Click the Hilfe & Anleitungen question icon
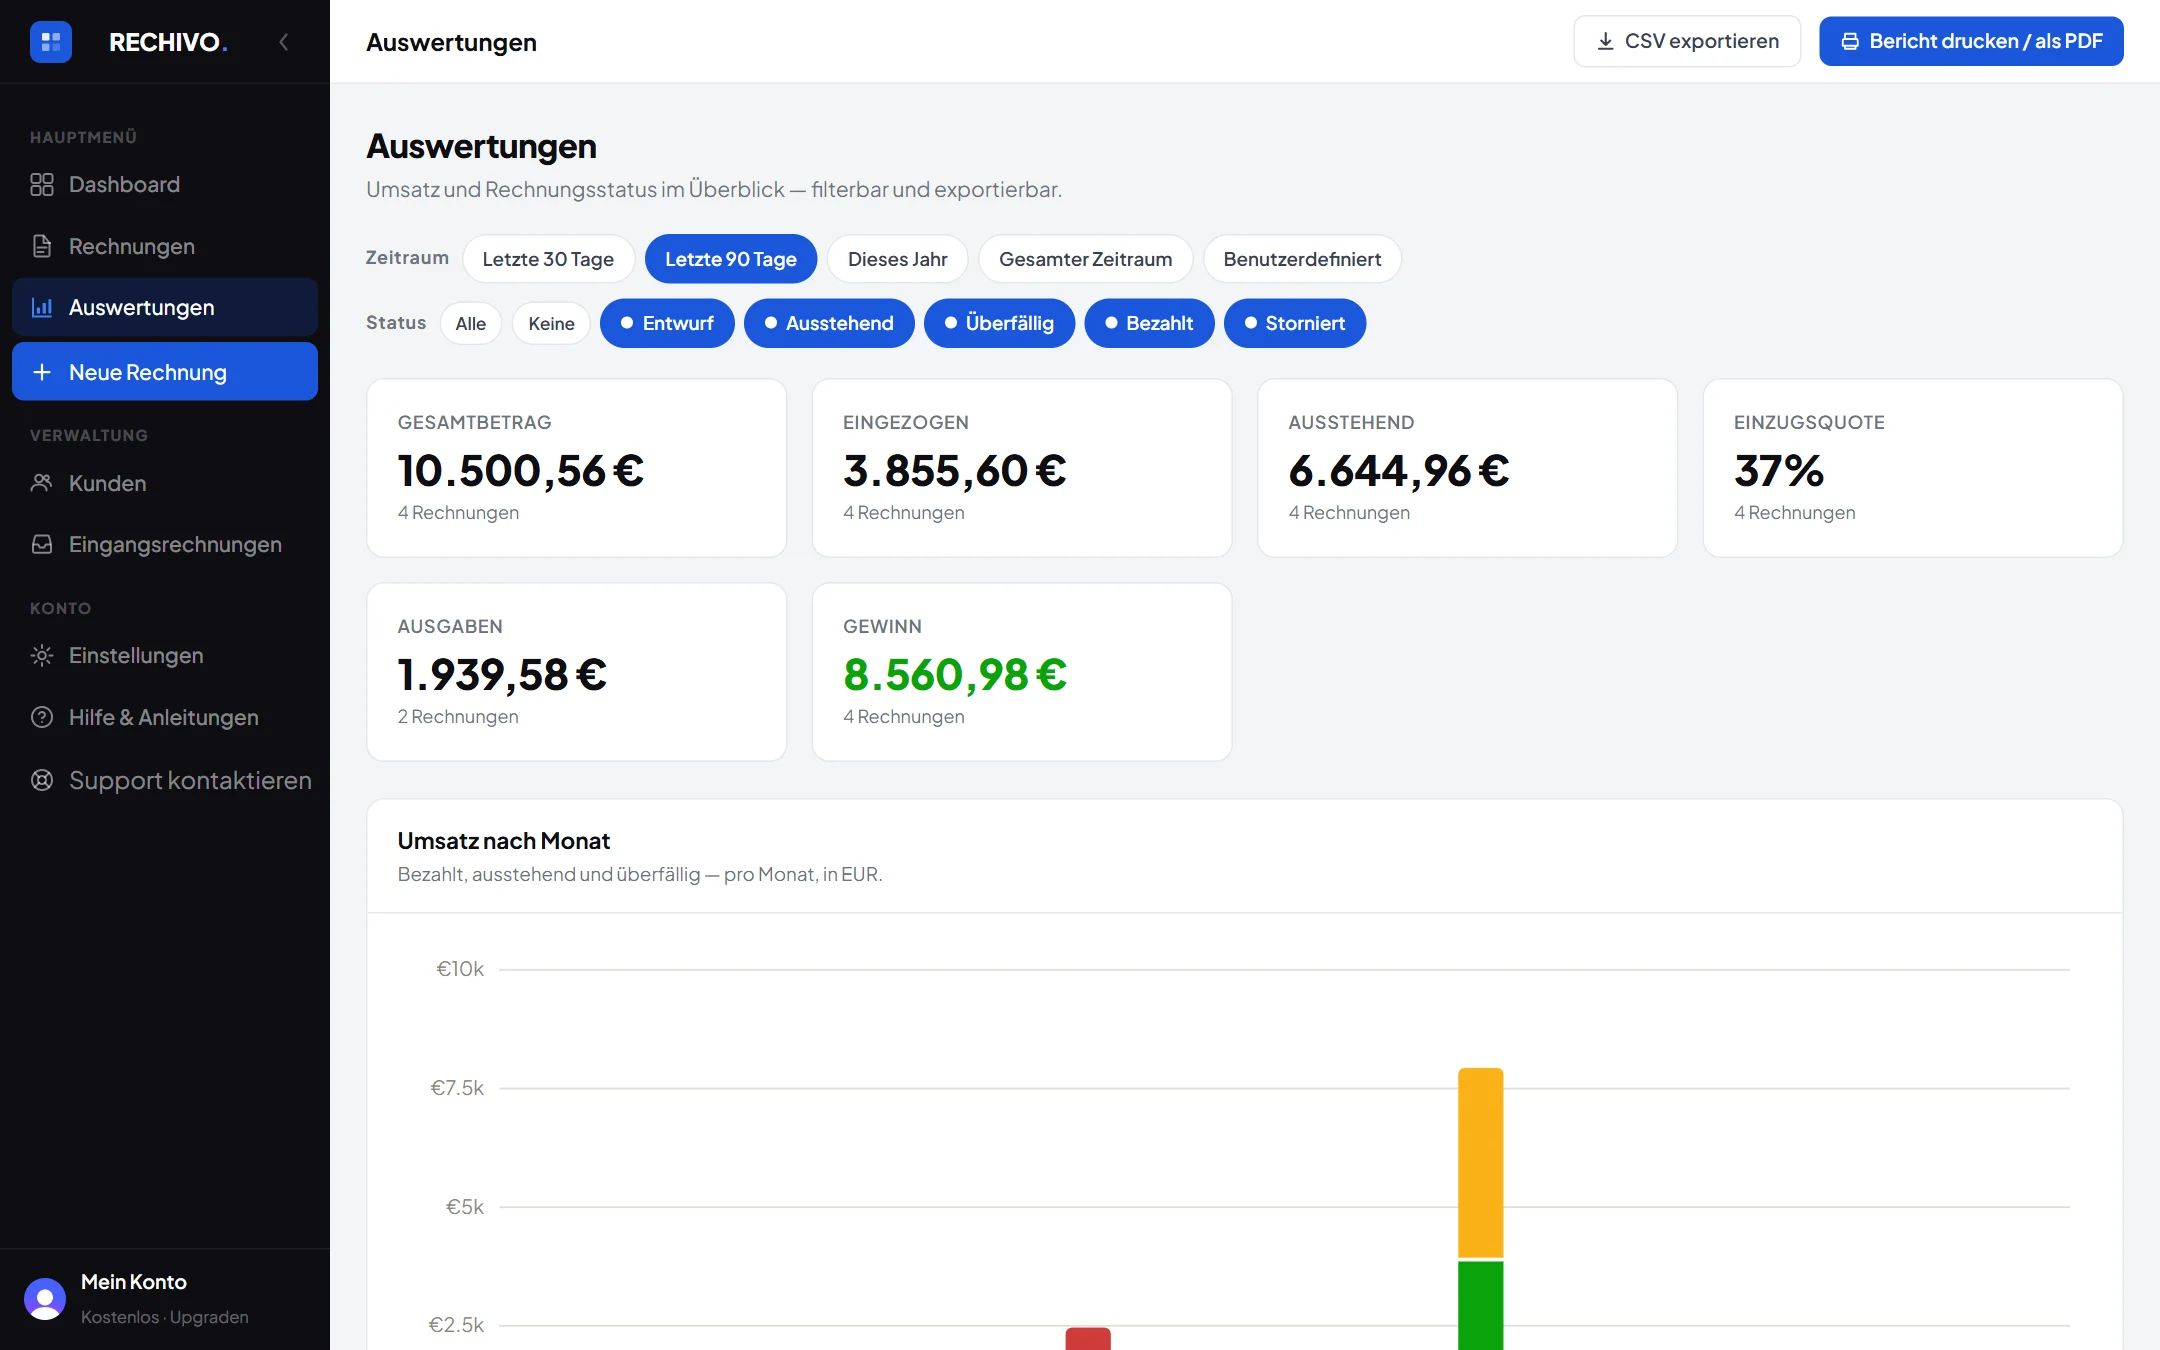The height and width of the screenshot is (1350, 2160). pyautogui.click(x=42, y=717)
